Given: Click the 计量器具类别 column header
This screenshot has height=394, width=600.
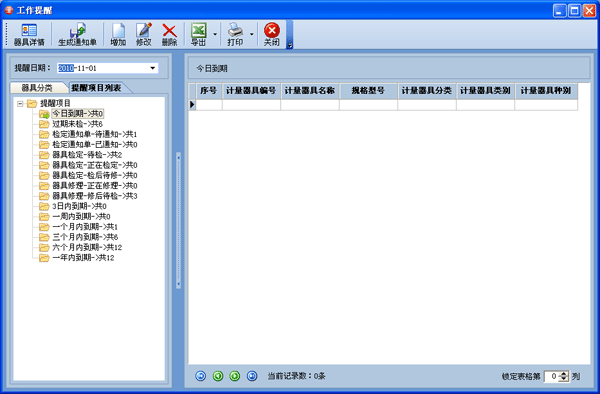Looking at the screenshot, I should click(485, 91).
